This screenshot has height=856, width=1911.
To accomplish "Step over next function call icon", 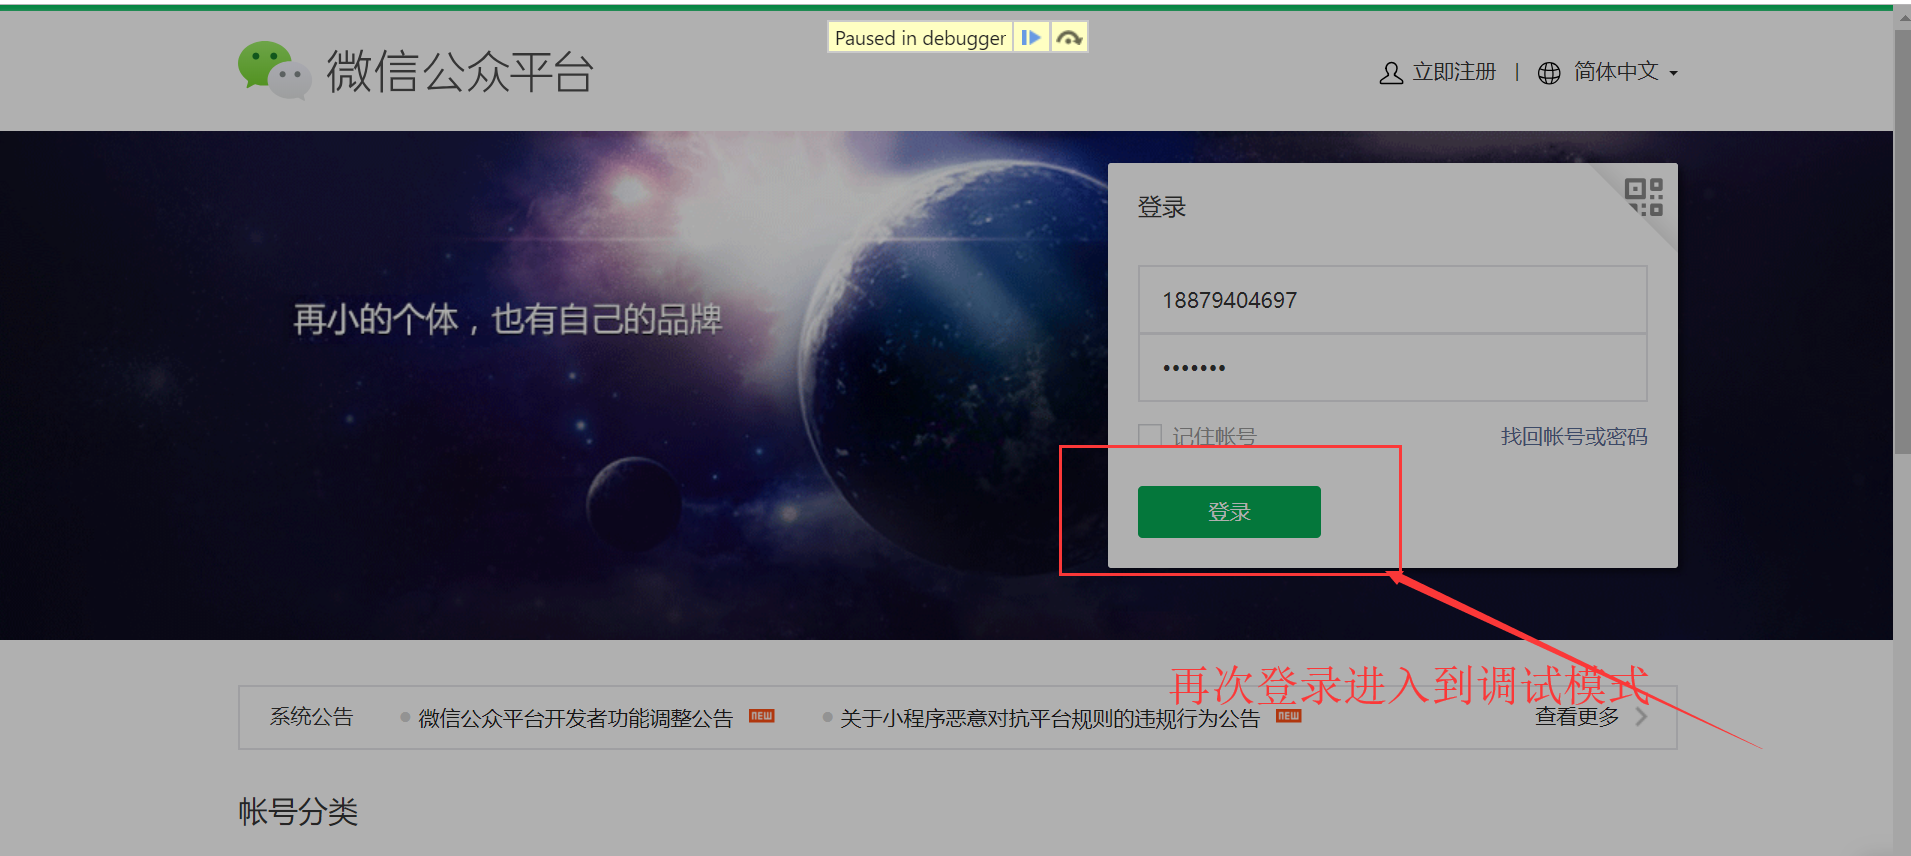I will pos(1069,38).
